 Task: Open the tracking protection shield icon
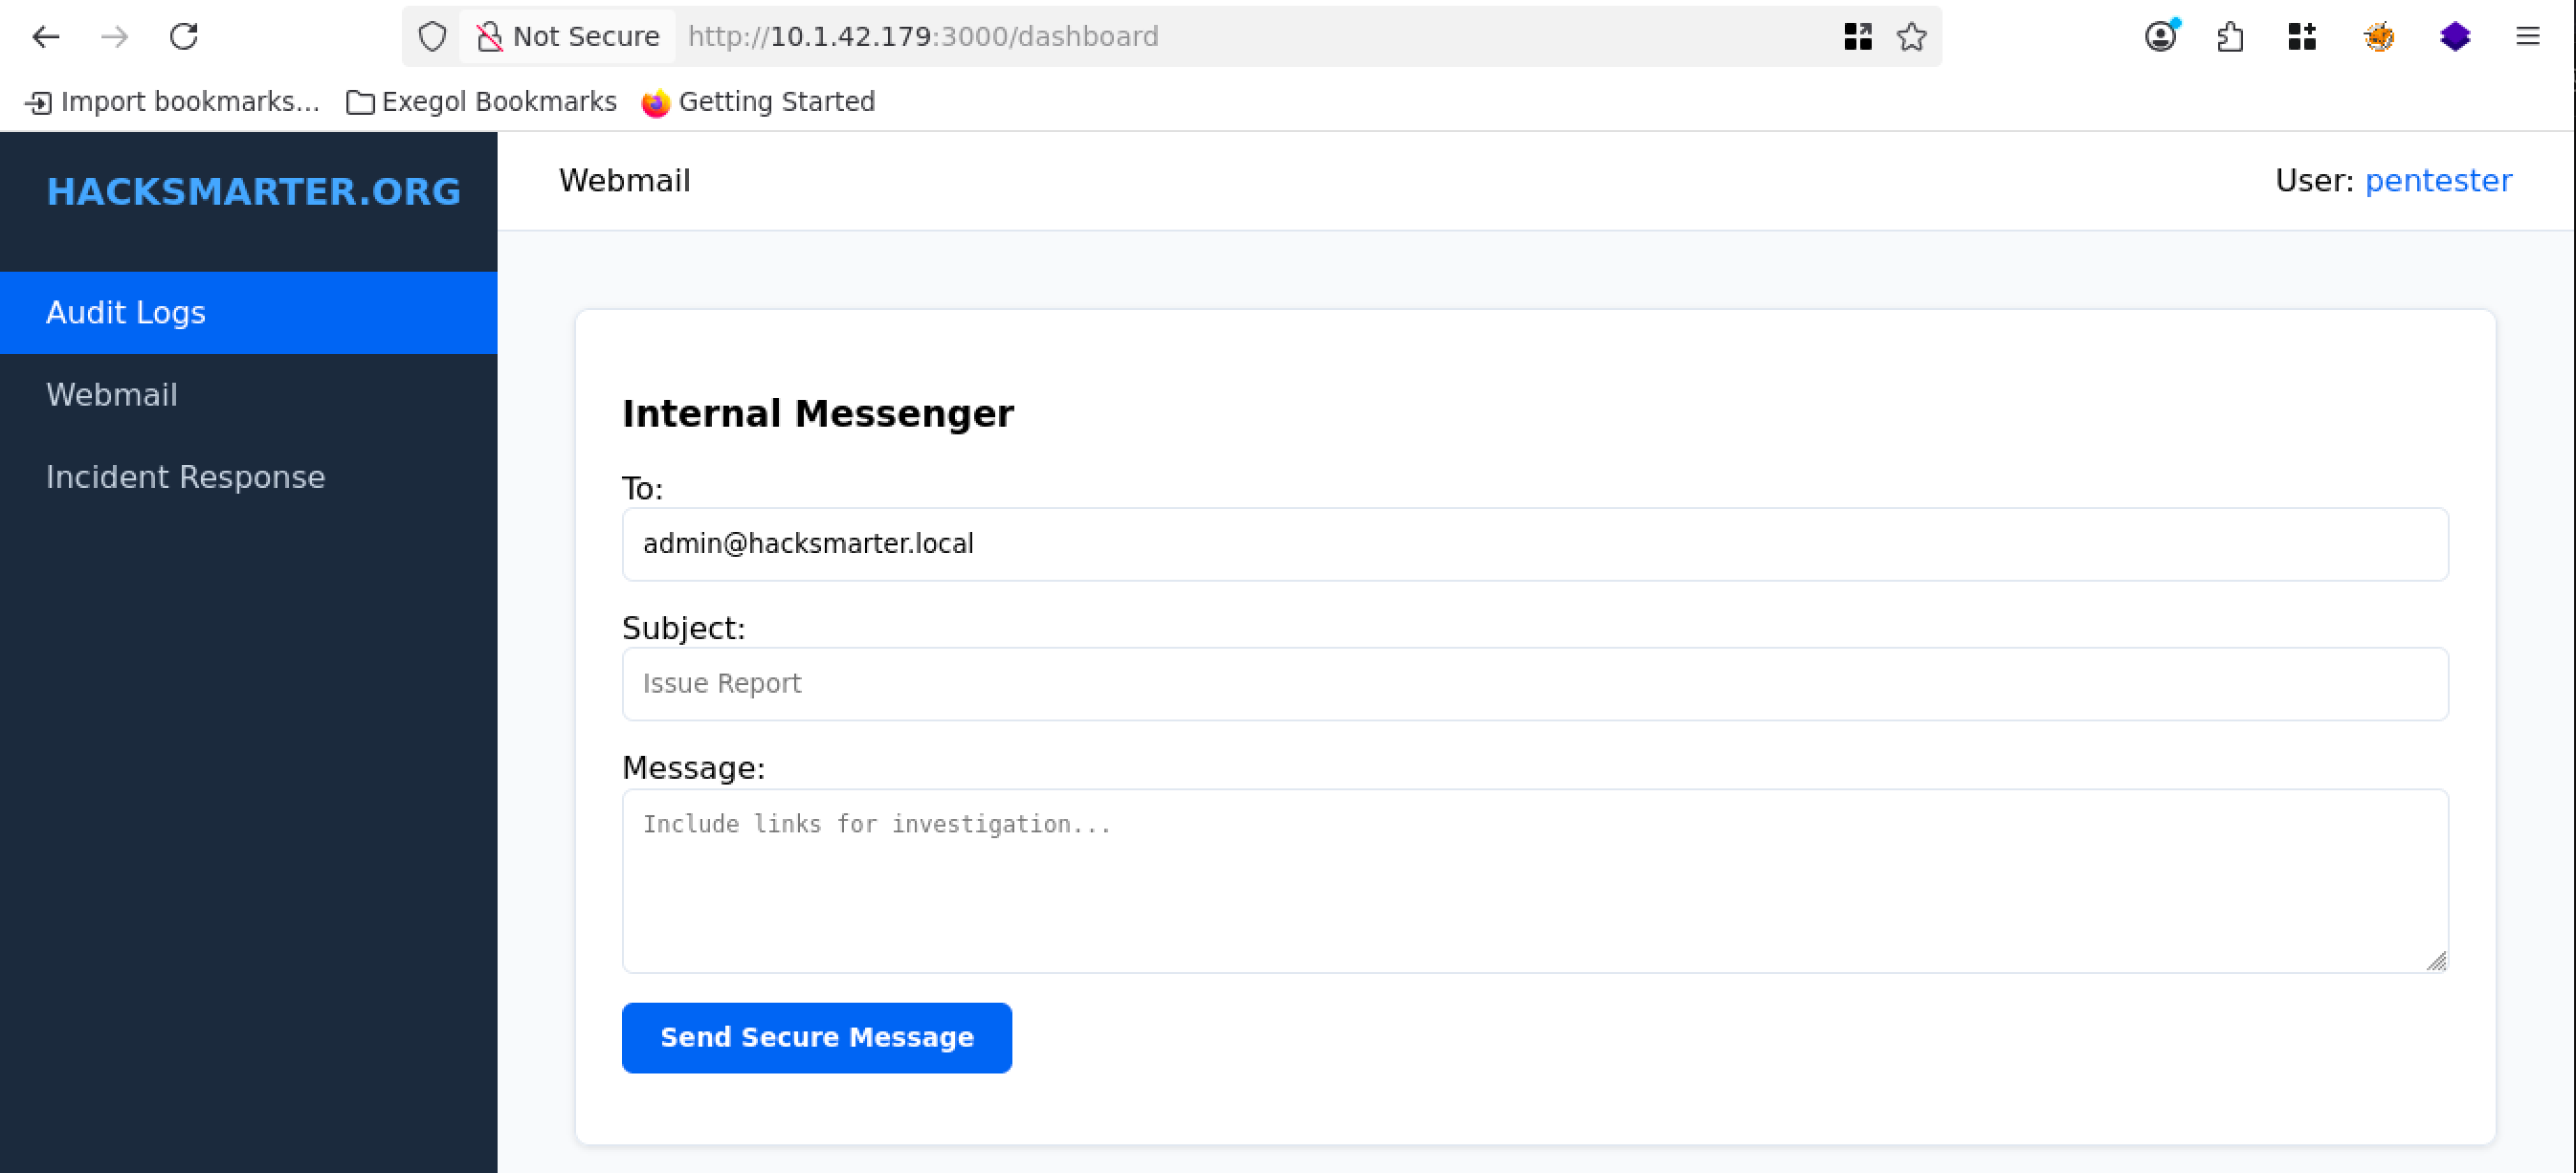(x=432, y=37)
